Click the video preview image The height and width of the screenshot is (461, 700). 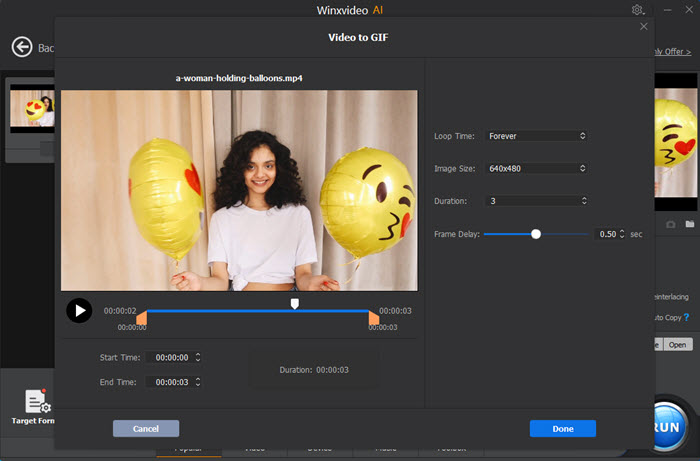[x=239, y=191]
